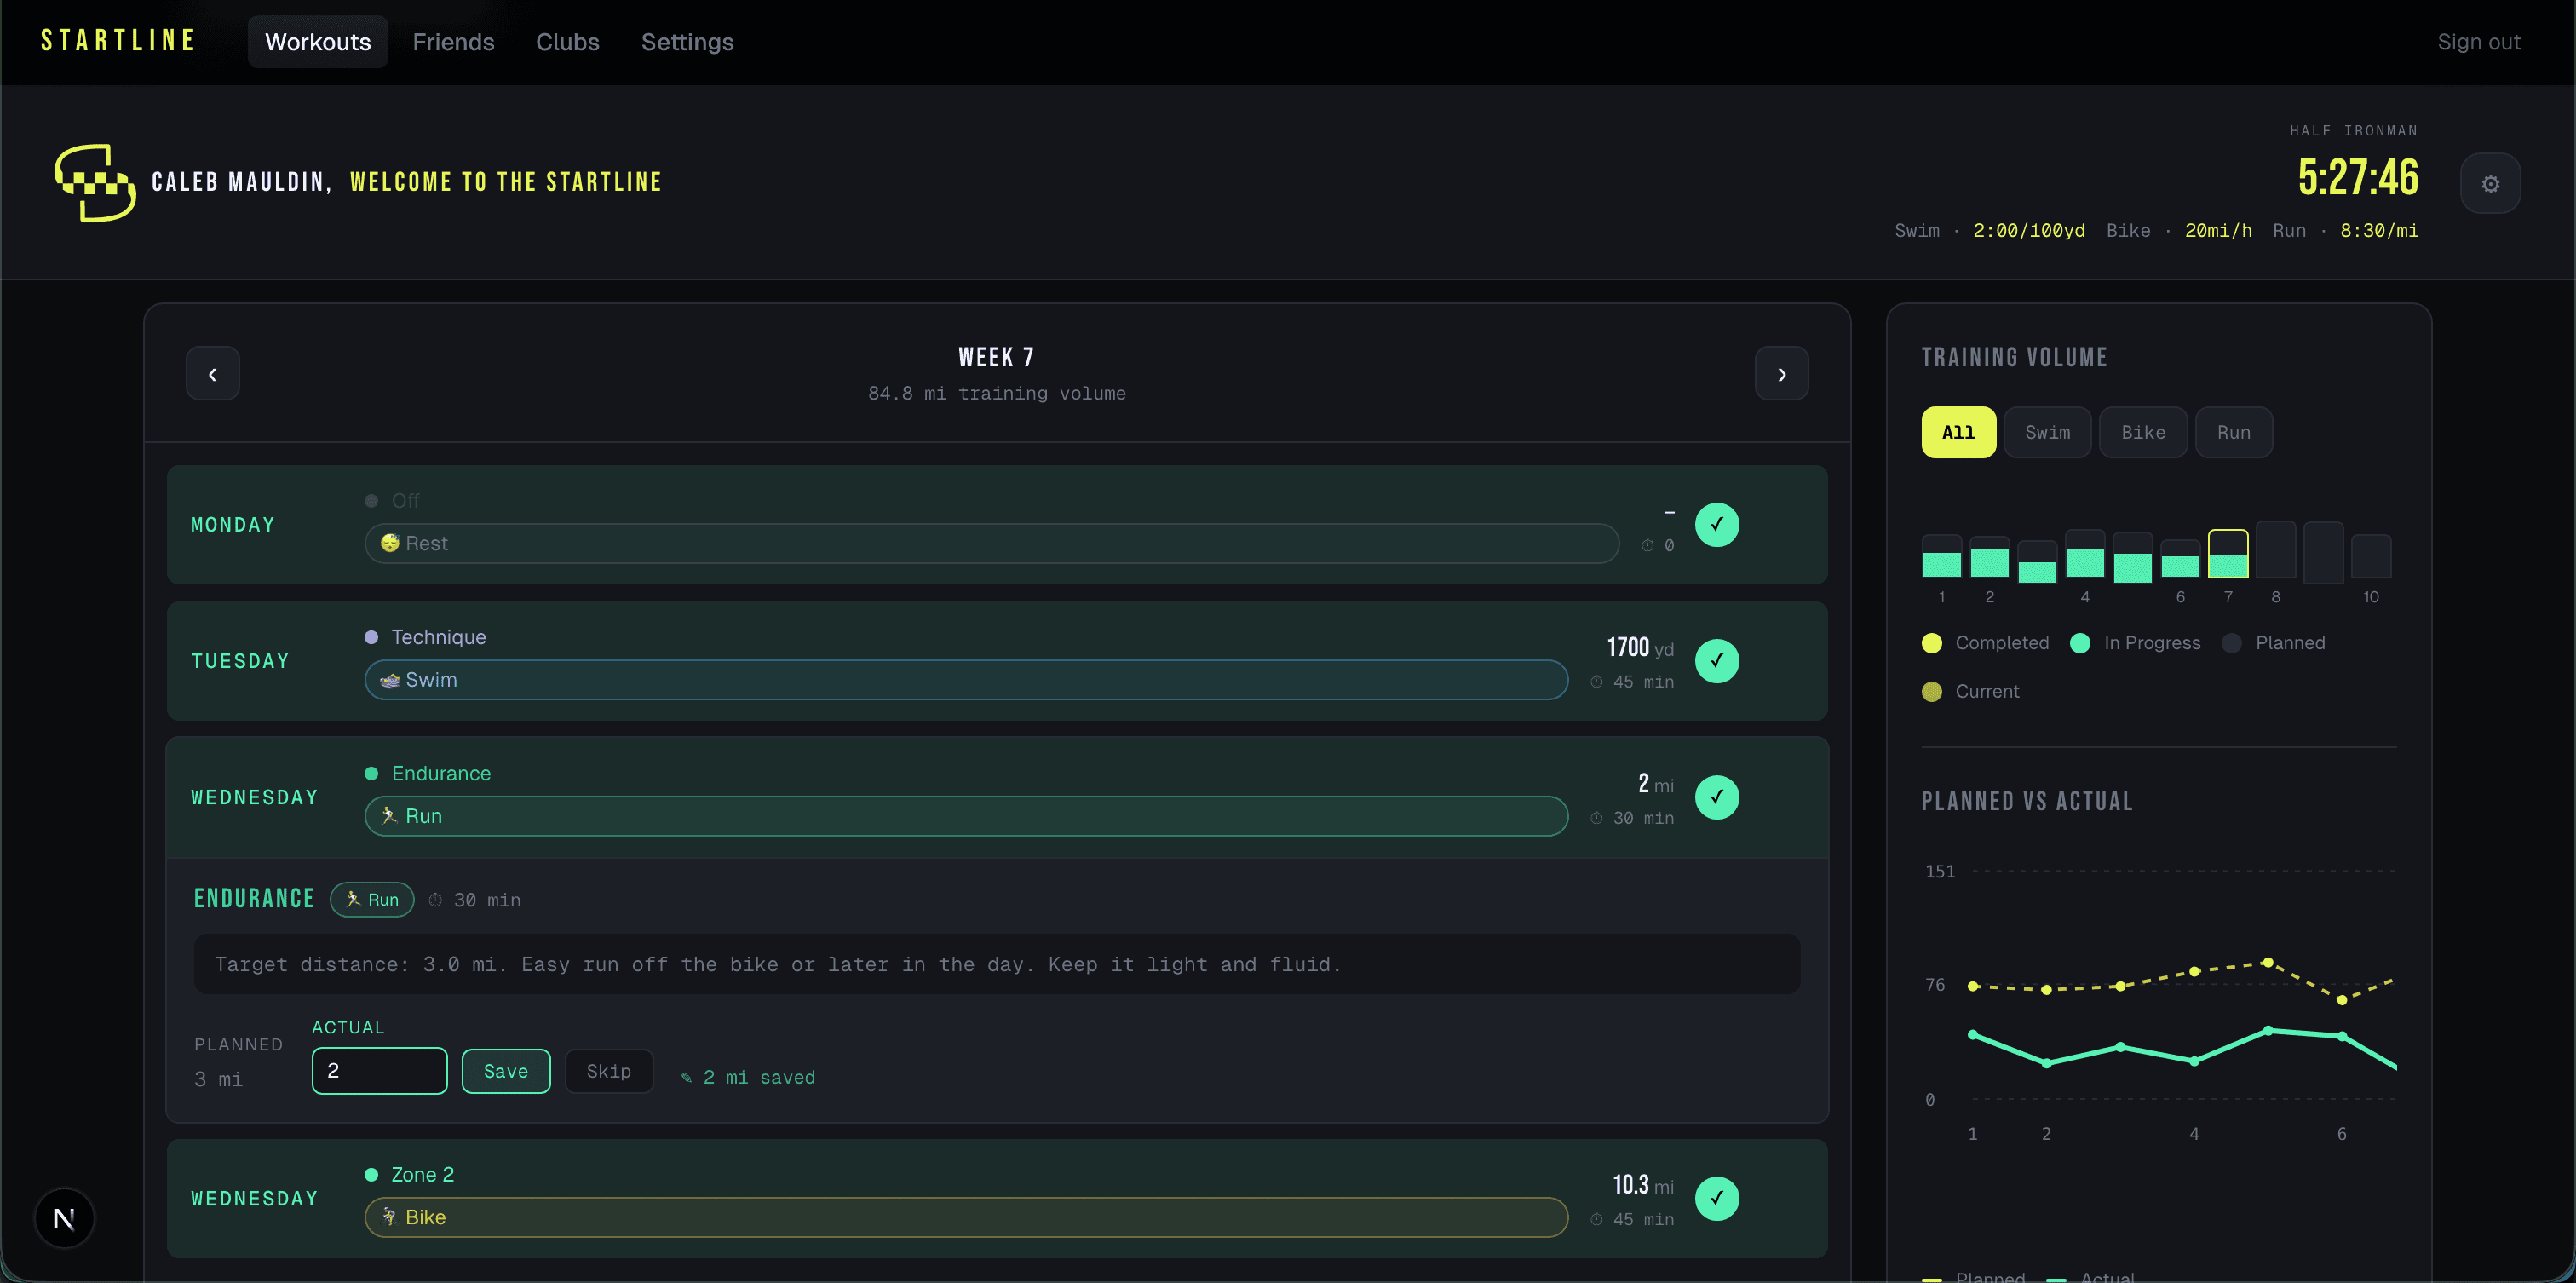Click the Run tag in Endurance details

click(372, 900)
